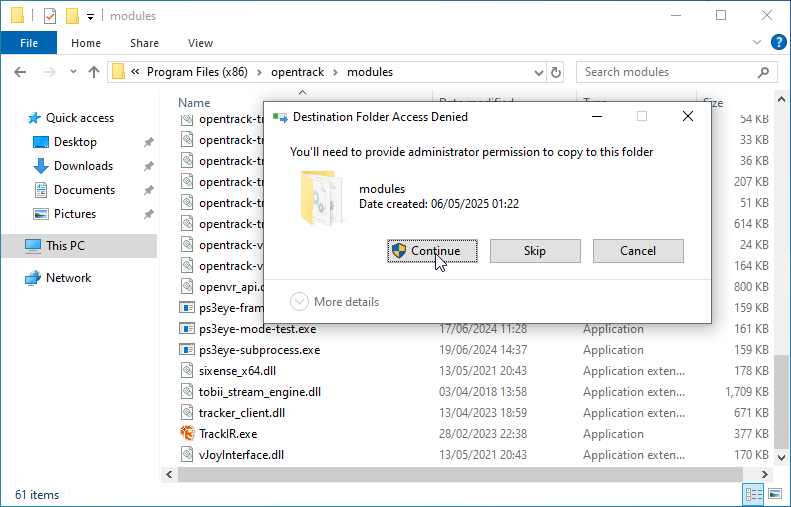The image size is (791, 507).
Task: Open Explorer help question mark icon
Action: pos(778,42)
